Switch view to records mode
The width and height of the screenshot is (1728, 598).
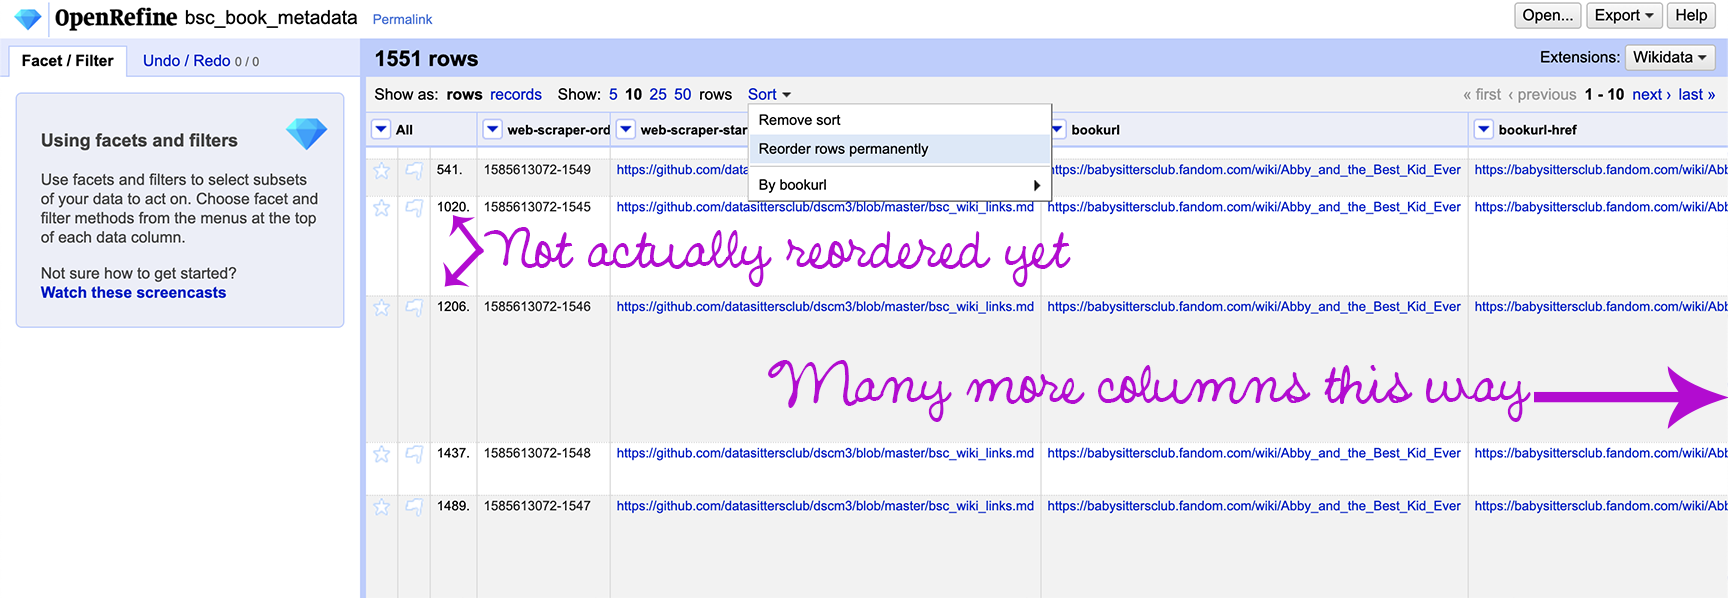516,94
